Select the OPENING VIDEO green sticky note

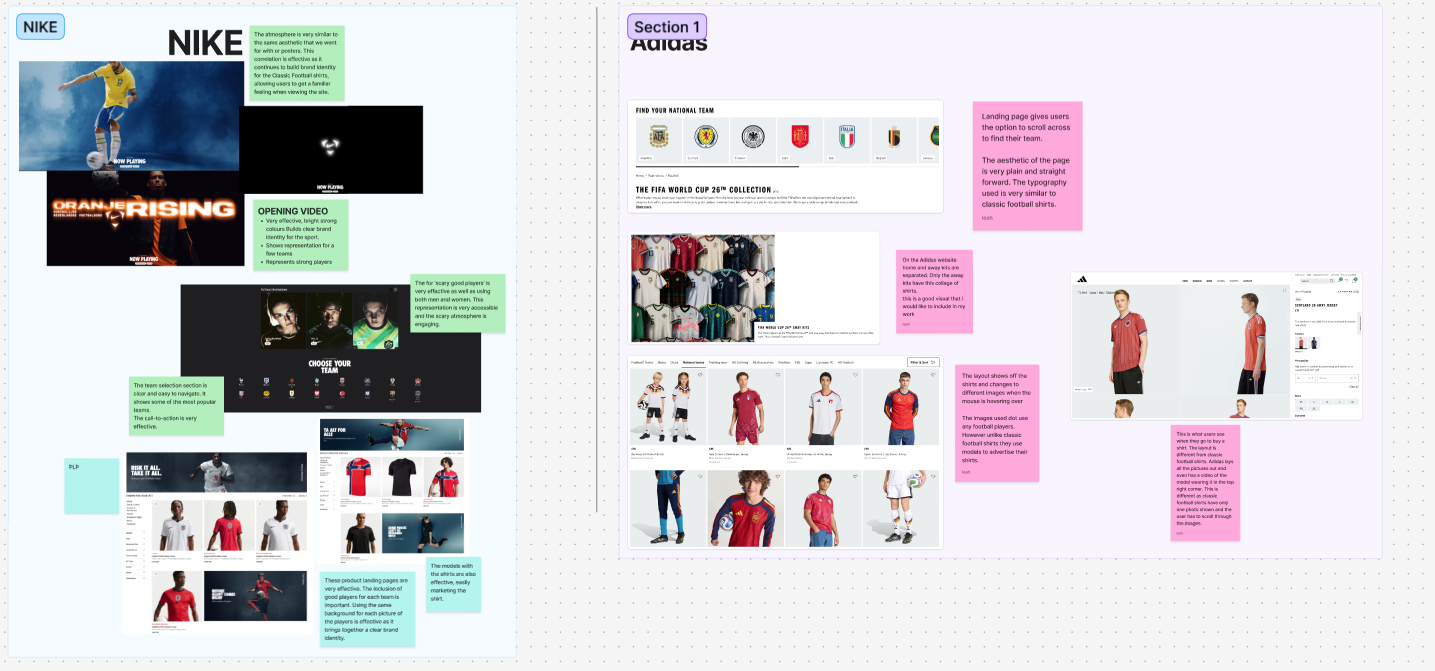[300, 236]
